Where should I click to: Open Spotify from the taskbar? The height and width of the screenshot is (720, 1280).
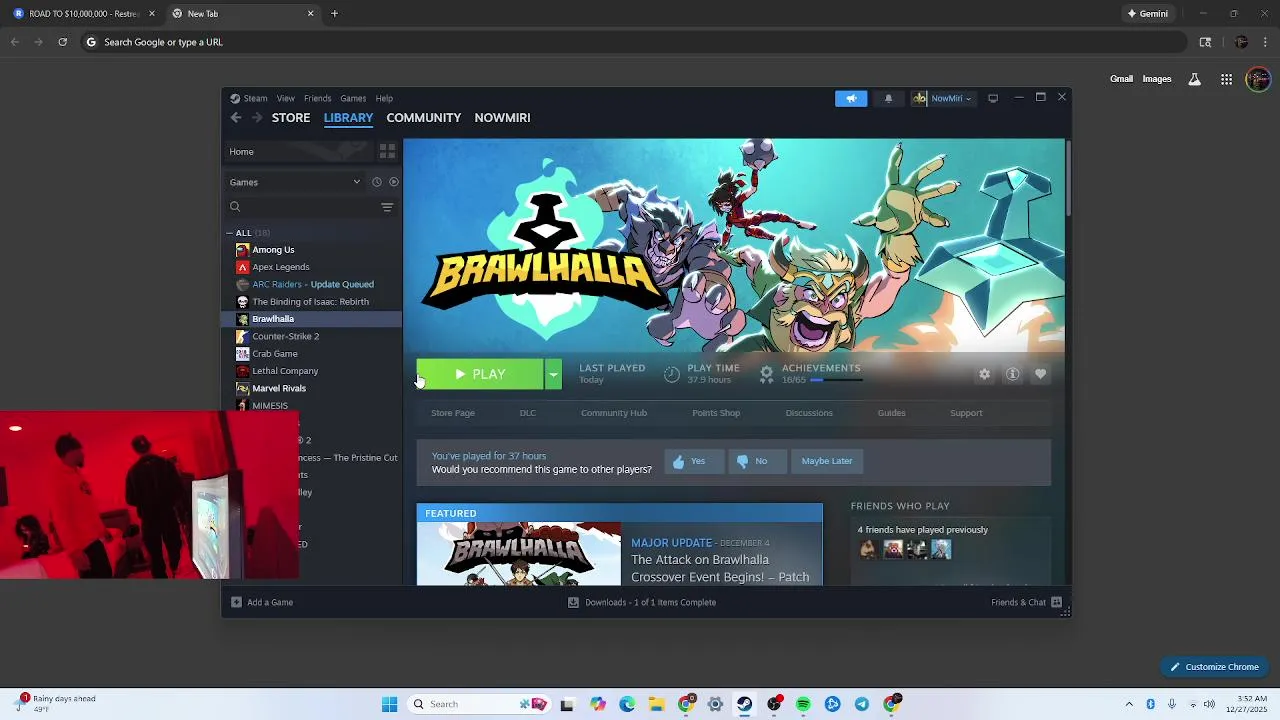pyautogui.click(x=803, y=704)
